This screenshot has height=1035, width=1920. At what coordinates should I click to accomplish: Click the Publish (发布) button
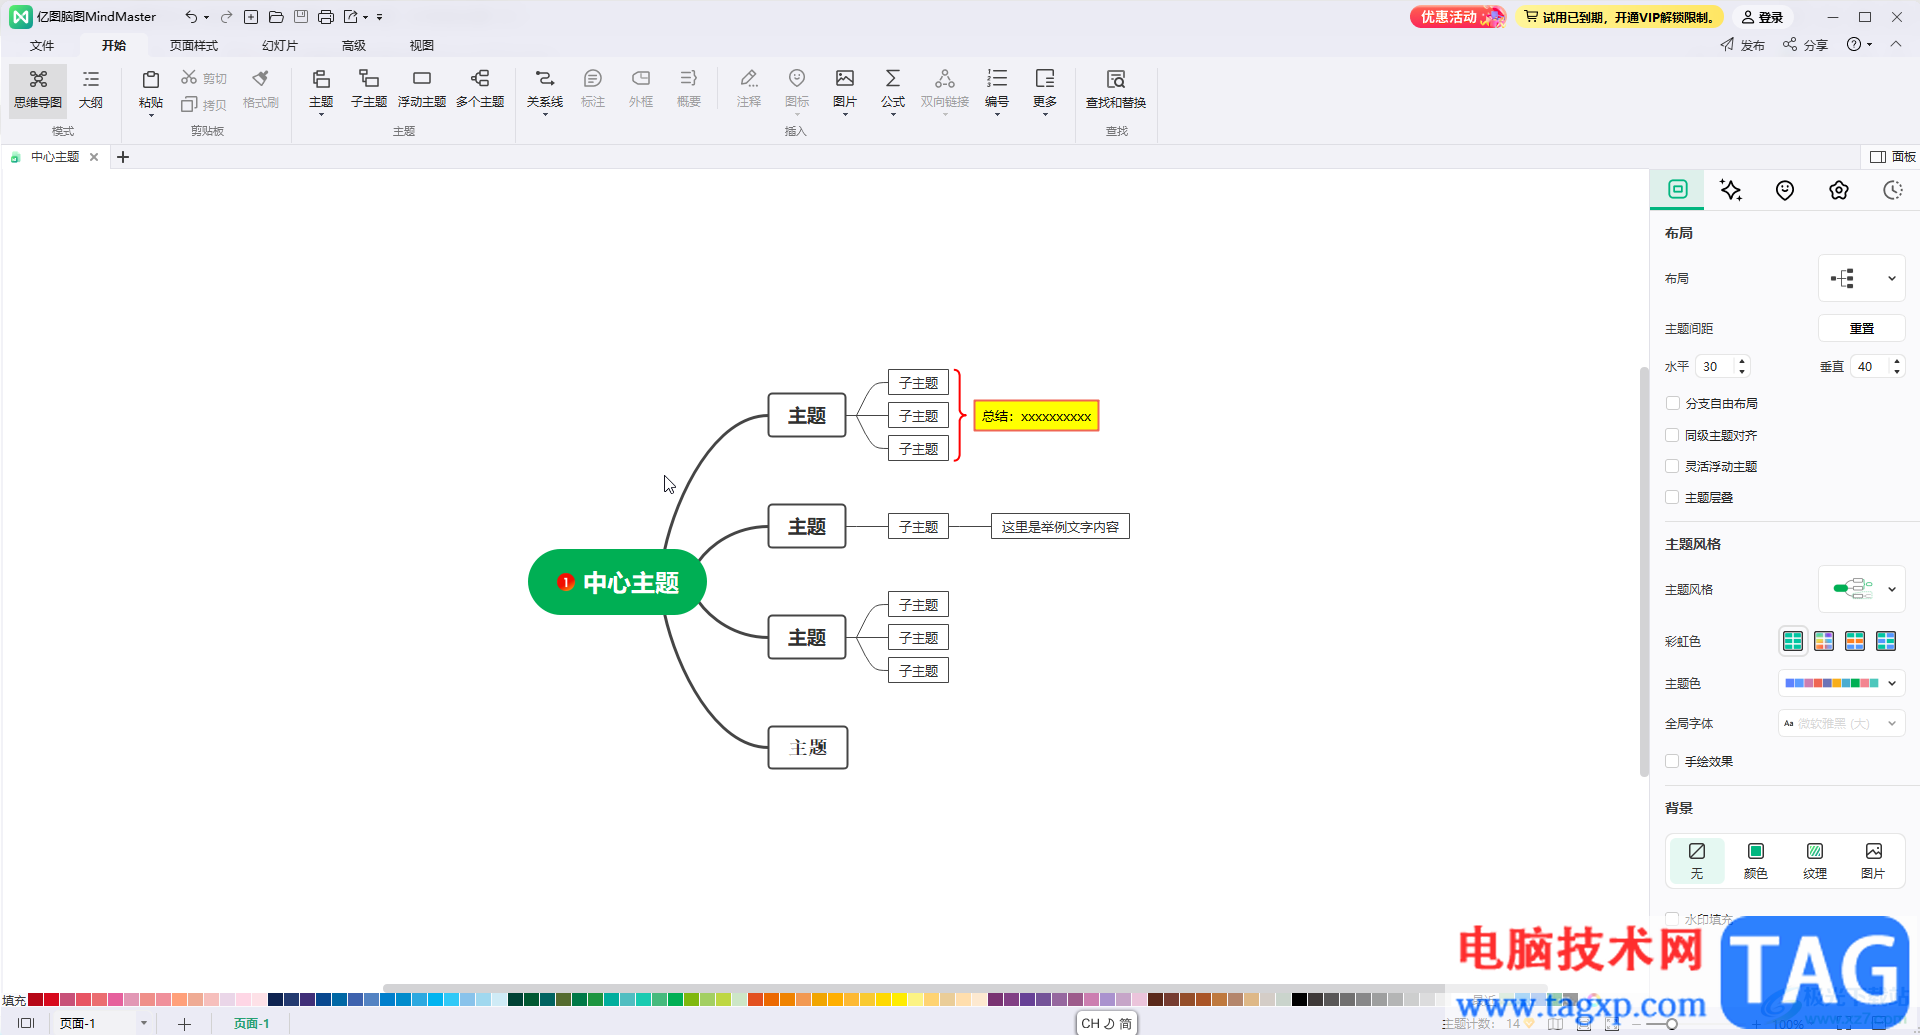pyautogui.click(x=1743, y=45)
